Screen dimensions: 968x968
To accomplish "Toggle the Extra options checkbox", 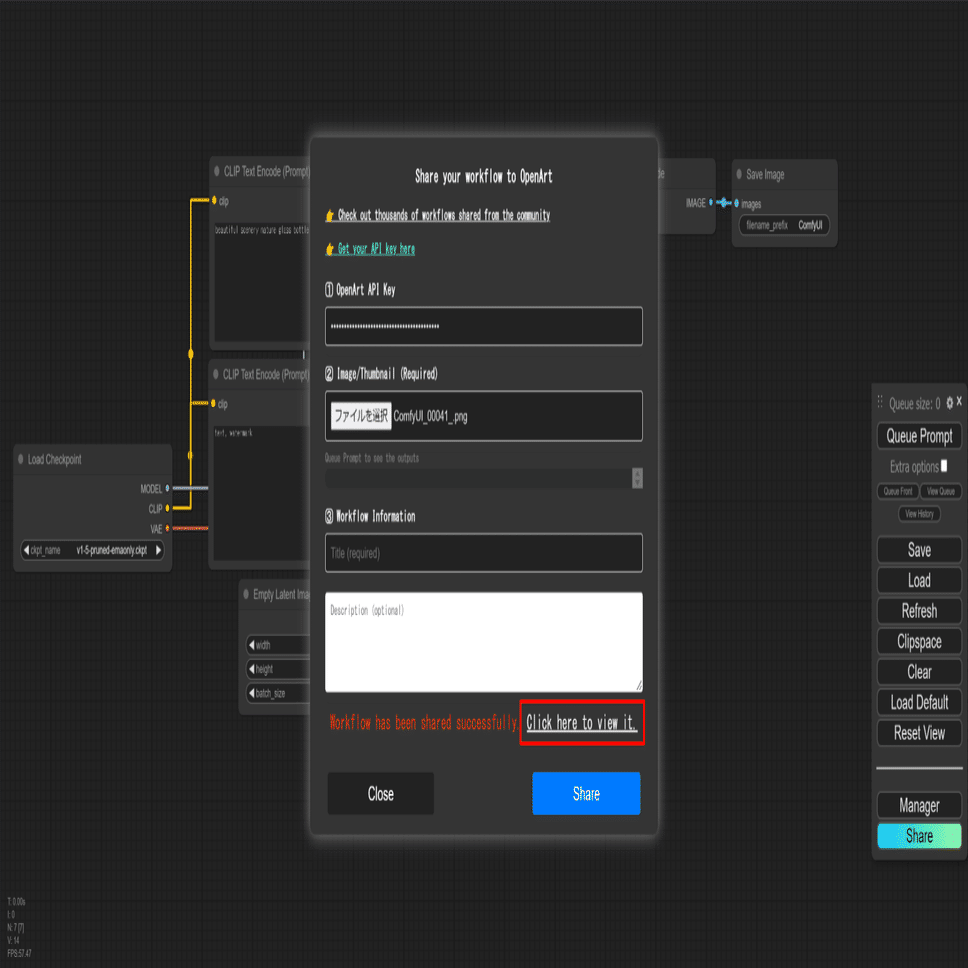I will pyautogui.click(x=943, y=466).
